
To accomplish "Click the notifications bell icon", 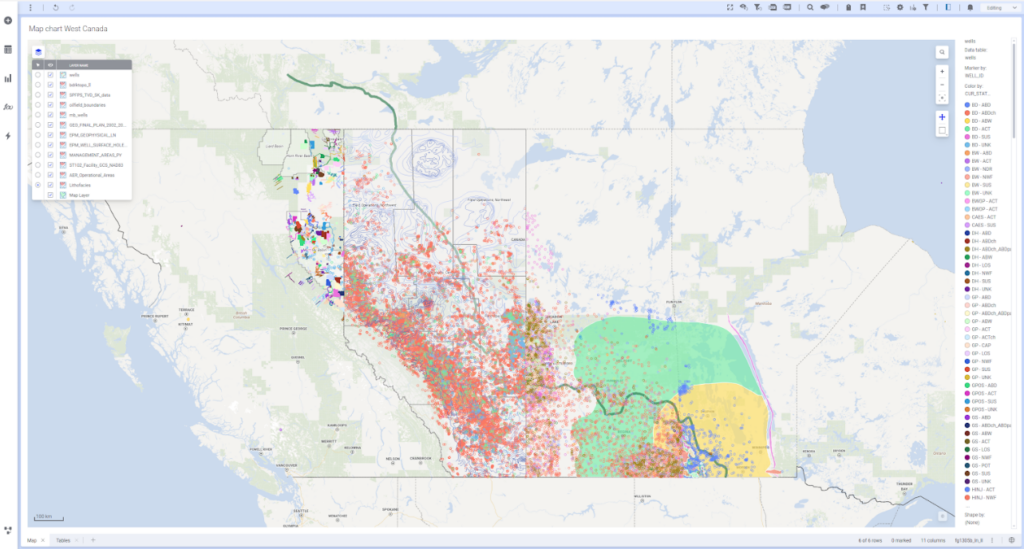I will [970, 7].
